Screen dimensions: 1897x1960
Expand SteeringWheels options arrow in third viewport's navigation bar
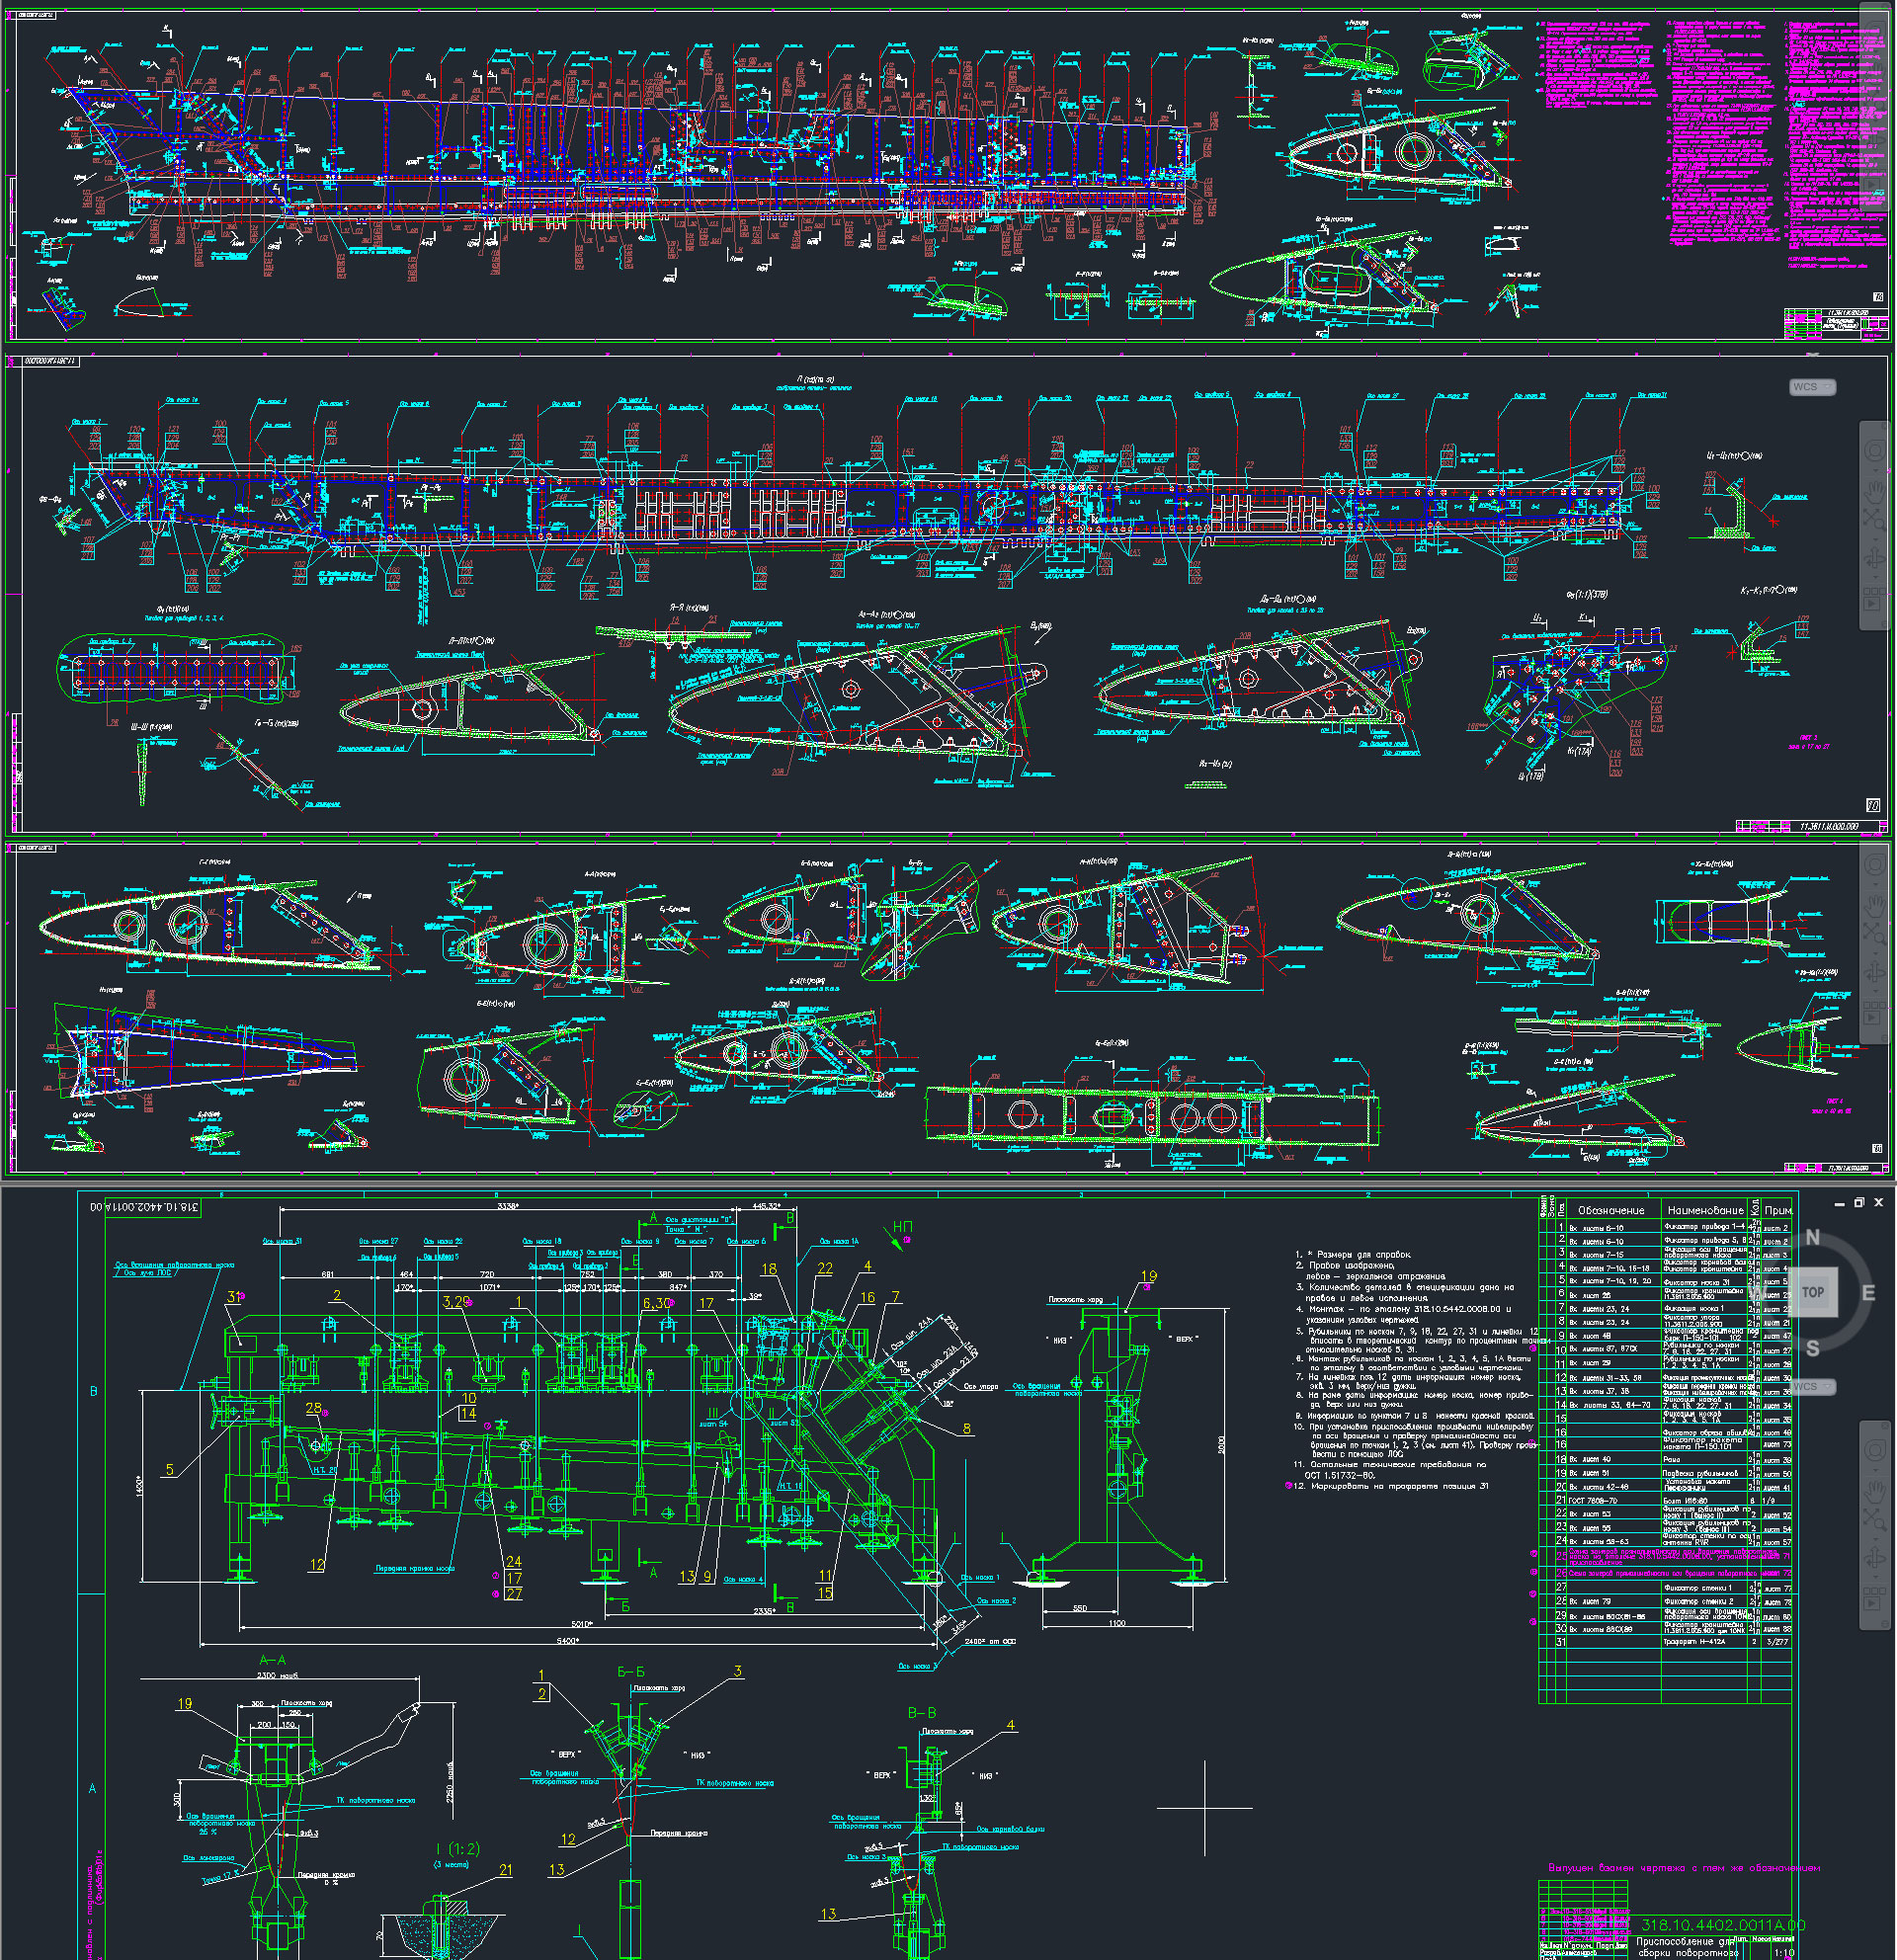pyautogui.click(x=1876, y=884)
